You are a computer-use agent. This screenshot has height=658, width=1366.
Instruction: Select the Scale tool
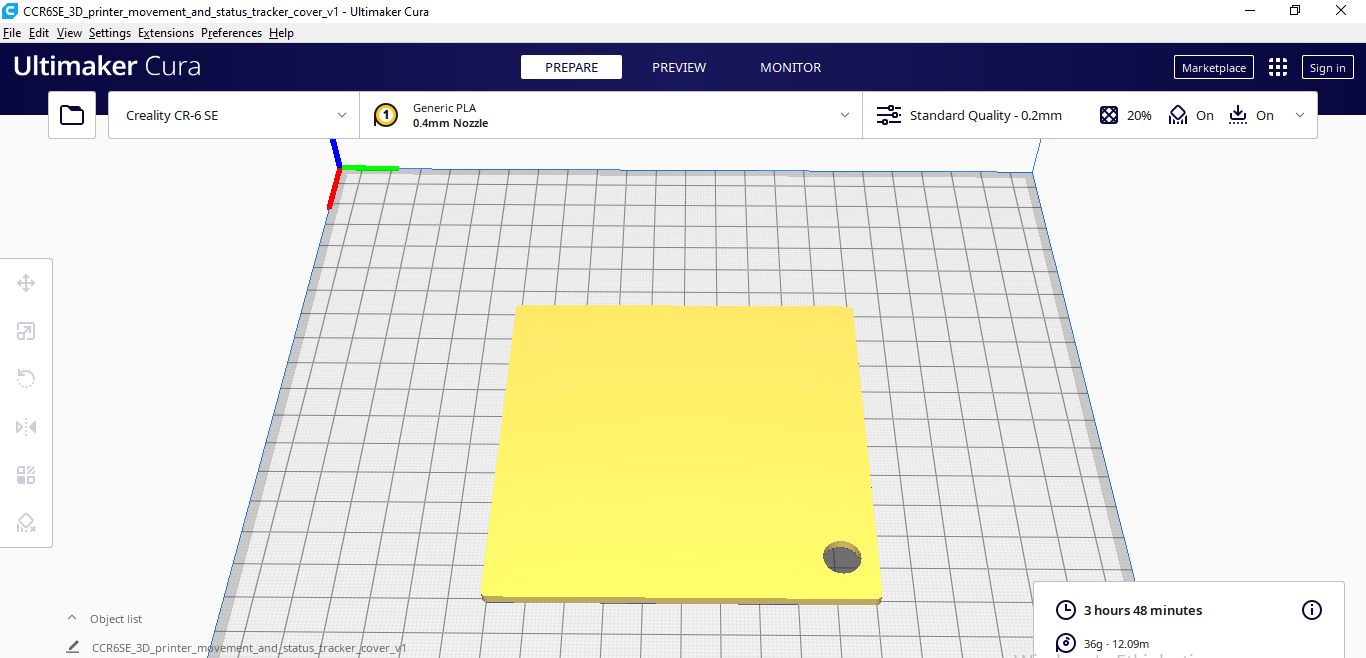(x=26, y=331)
